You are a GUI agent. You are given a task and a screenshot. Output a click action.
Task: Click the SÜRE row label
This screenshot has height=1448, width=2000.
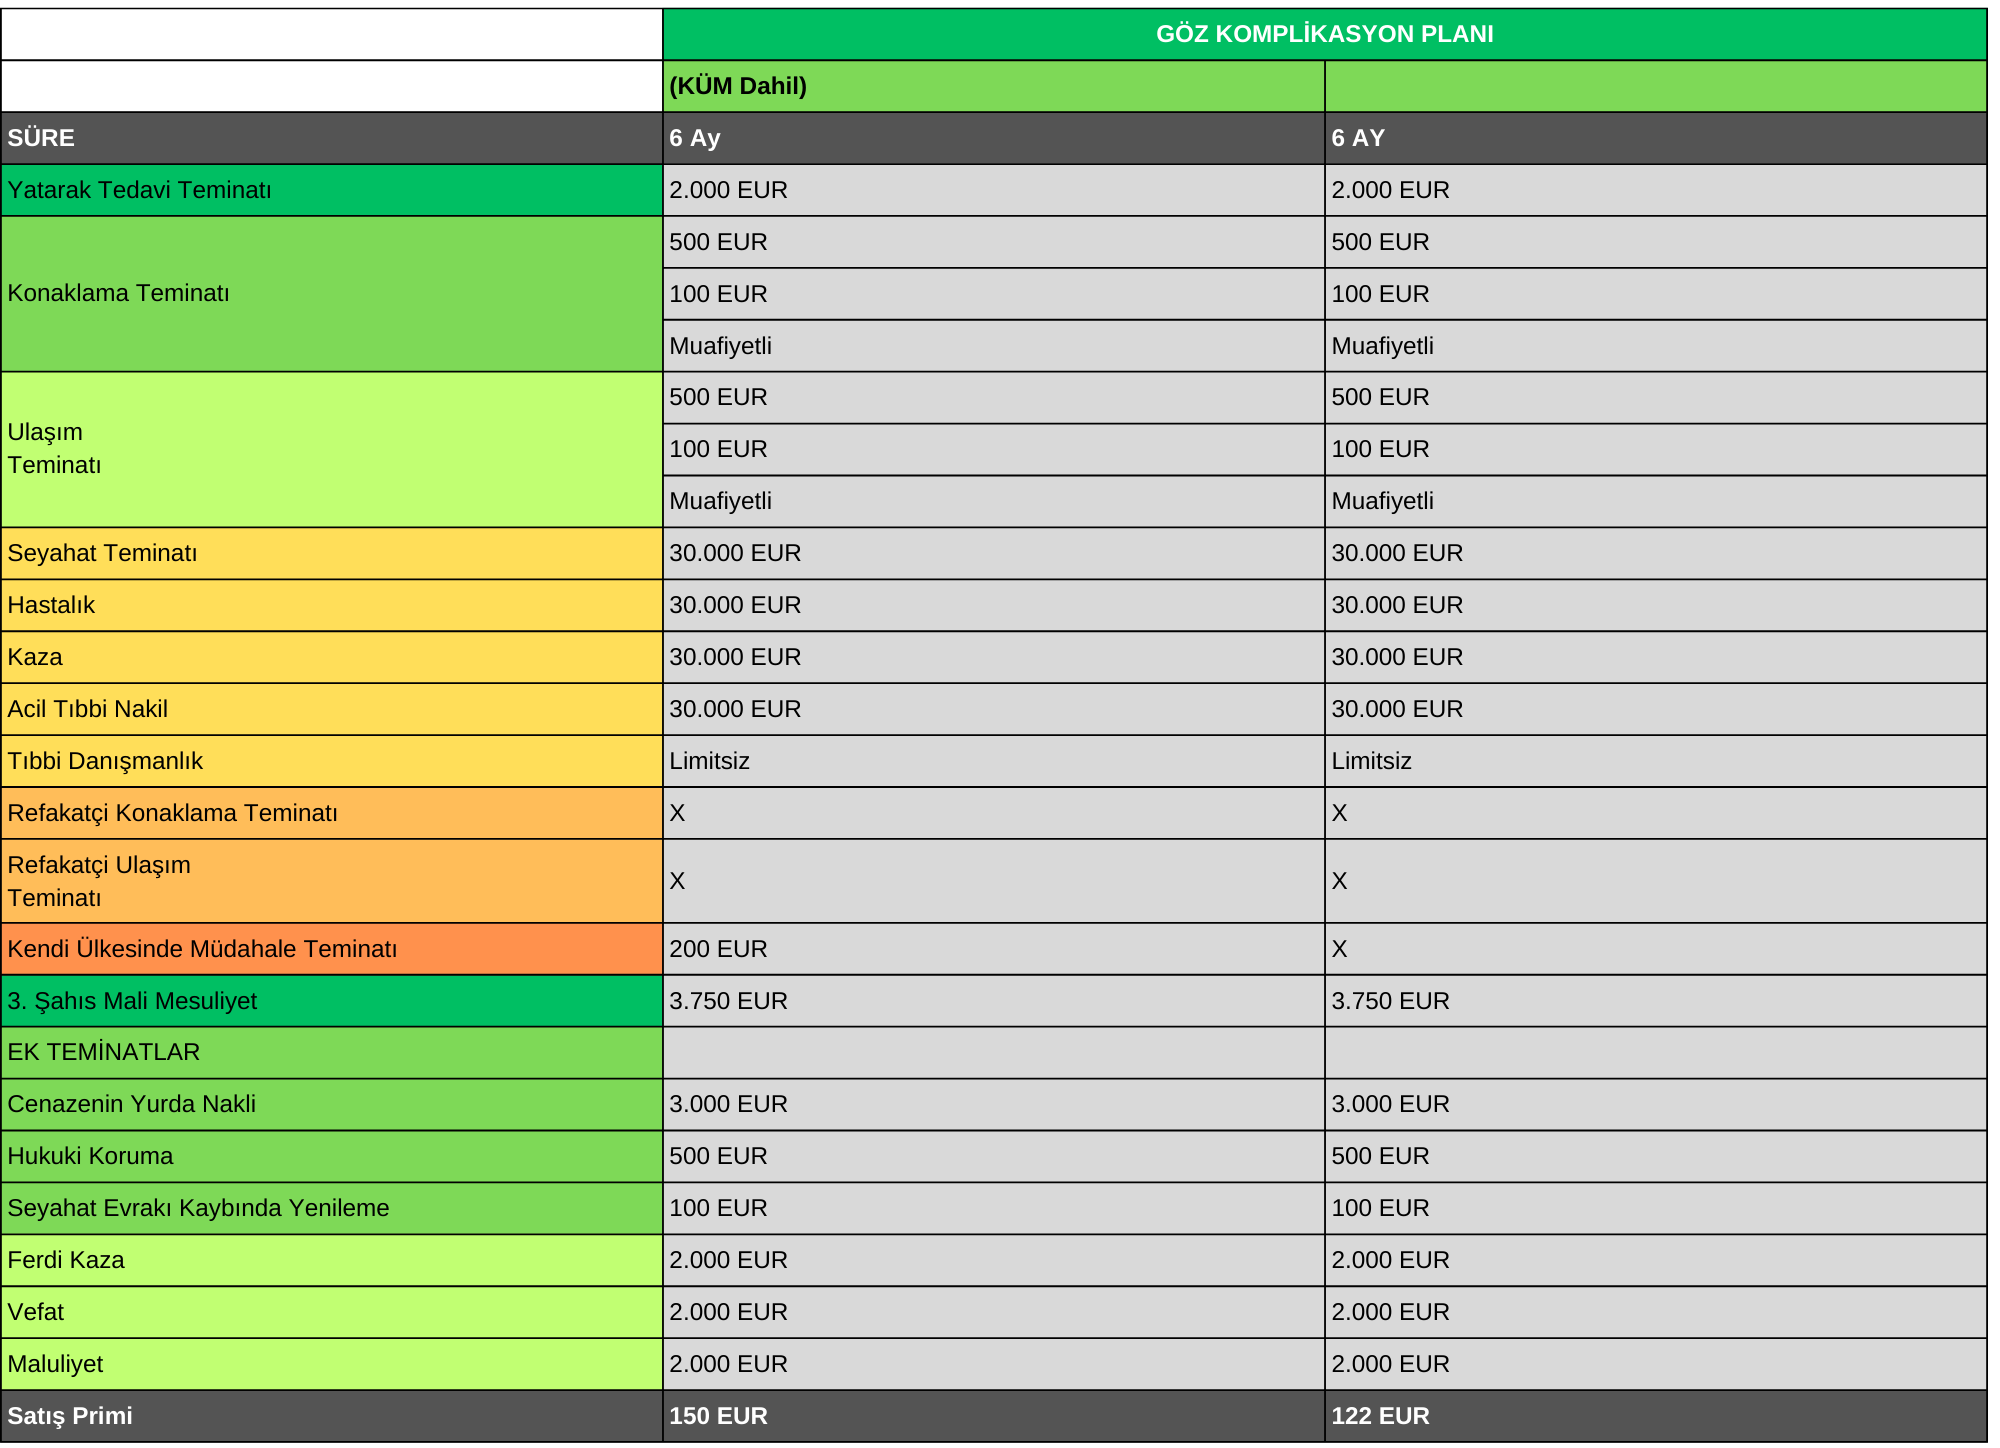click(331, 138)
